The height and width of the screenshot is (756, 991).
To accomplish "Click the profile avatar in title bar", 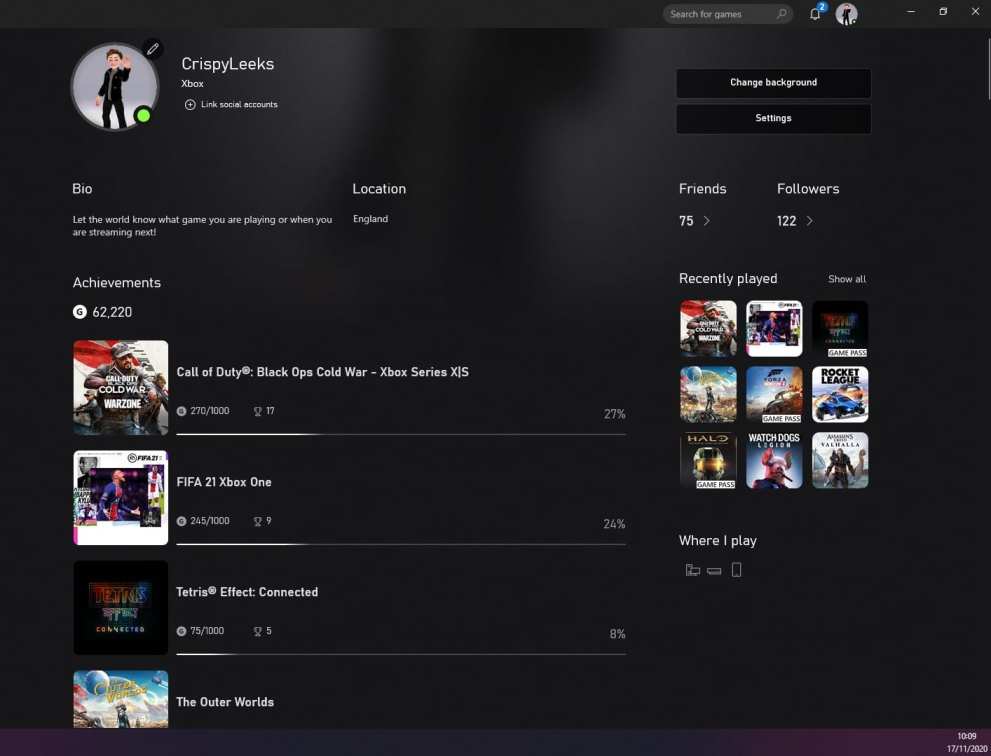I will click(847, 14).
